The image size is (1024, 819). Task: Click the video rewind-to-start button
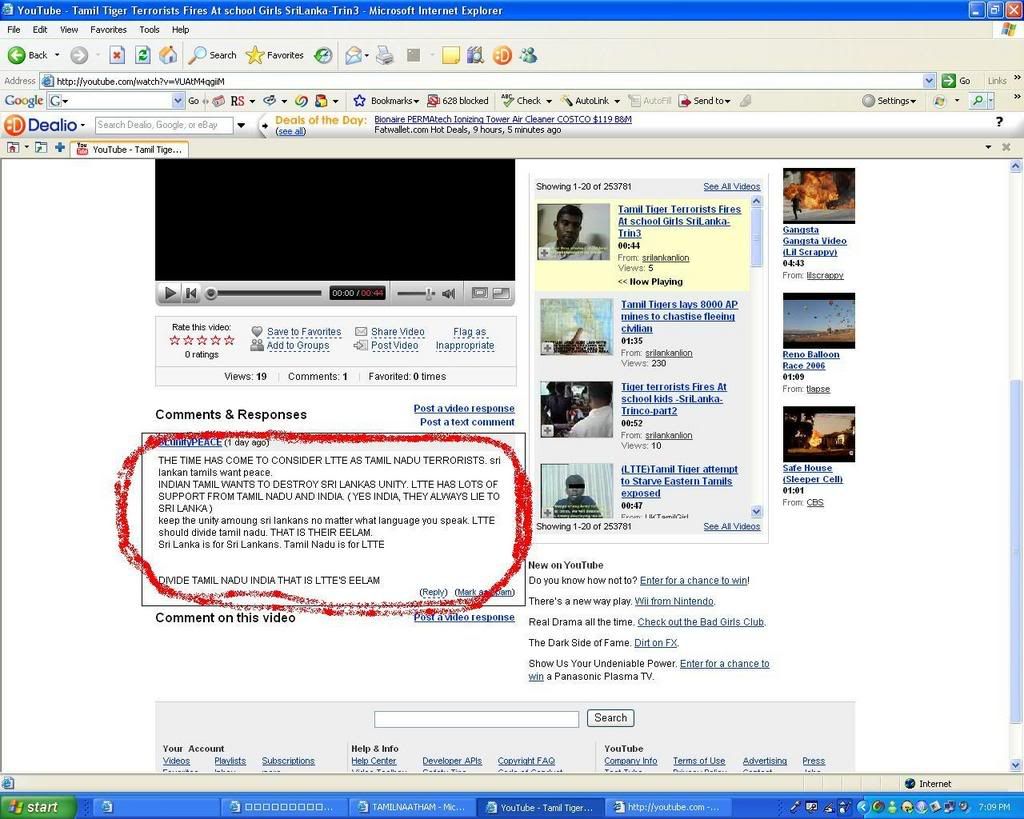[192, 293]
